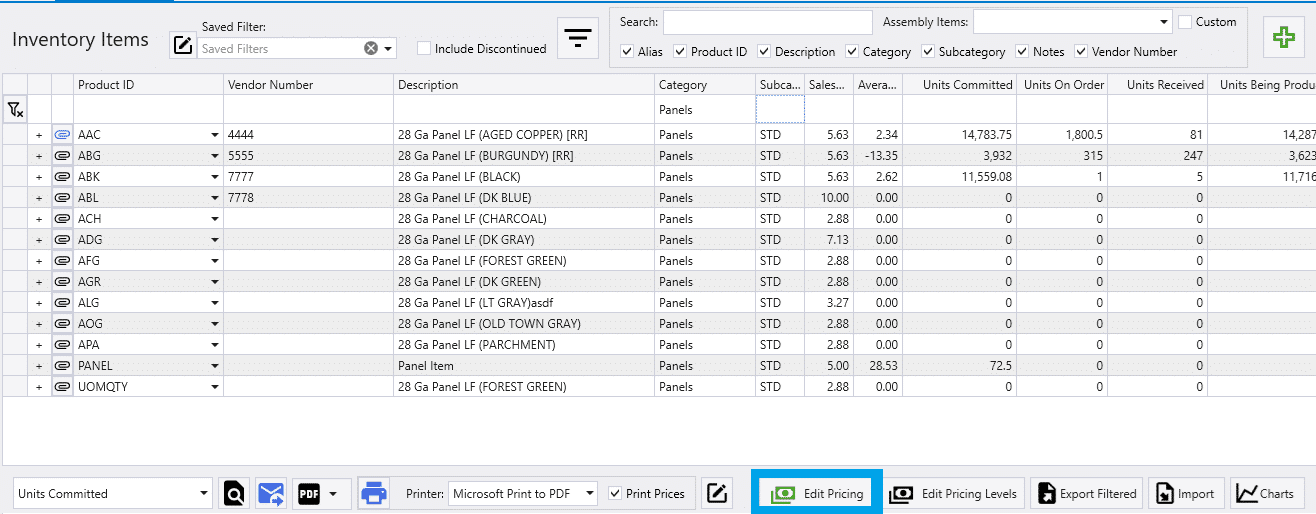Click attachment paperclip icon for PANEL row
This screenshot has height=514, width=1316.
point(62,366)
